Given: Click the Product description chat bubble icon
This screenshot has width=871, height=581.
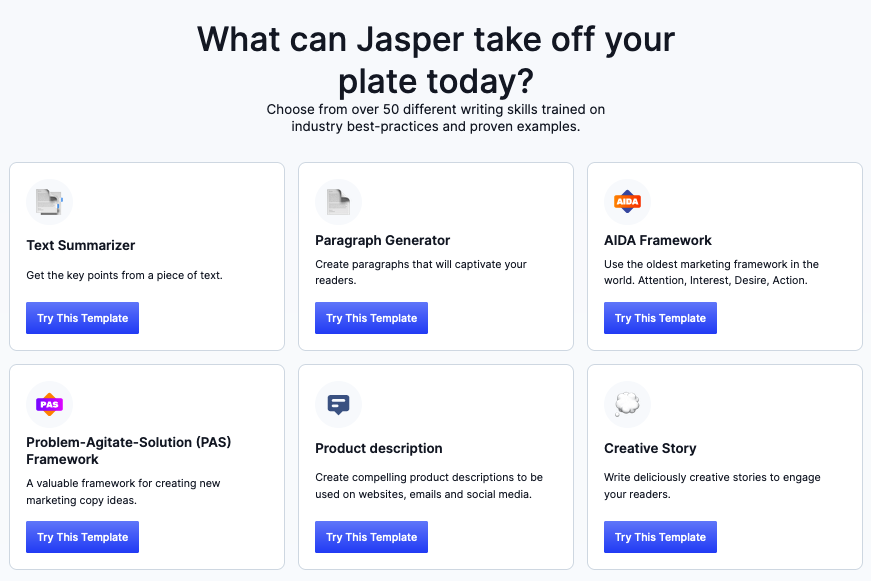Looking at the screenshot, I should point(338,404).
